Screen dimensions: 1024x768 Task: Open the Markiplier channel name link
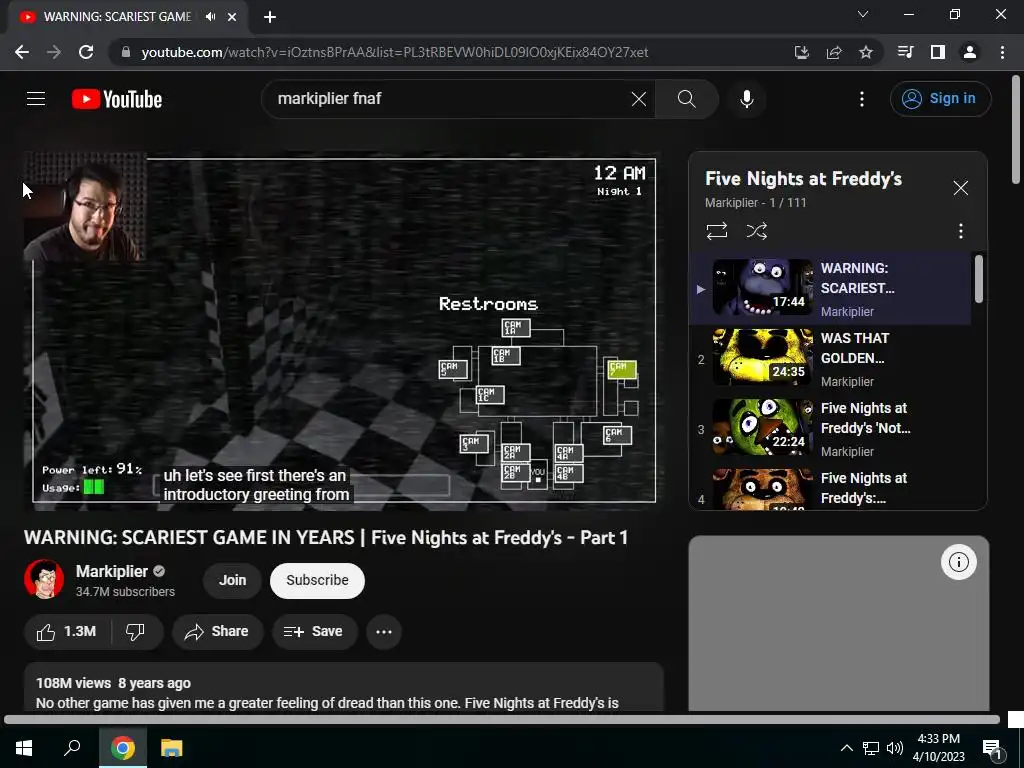point(112,571)
